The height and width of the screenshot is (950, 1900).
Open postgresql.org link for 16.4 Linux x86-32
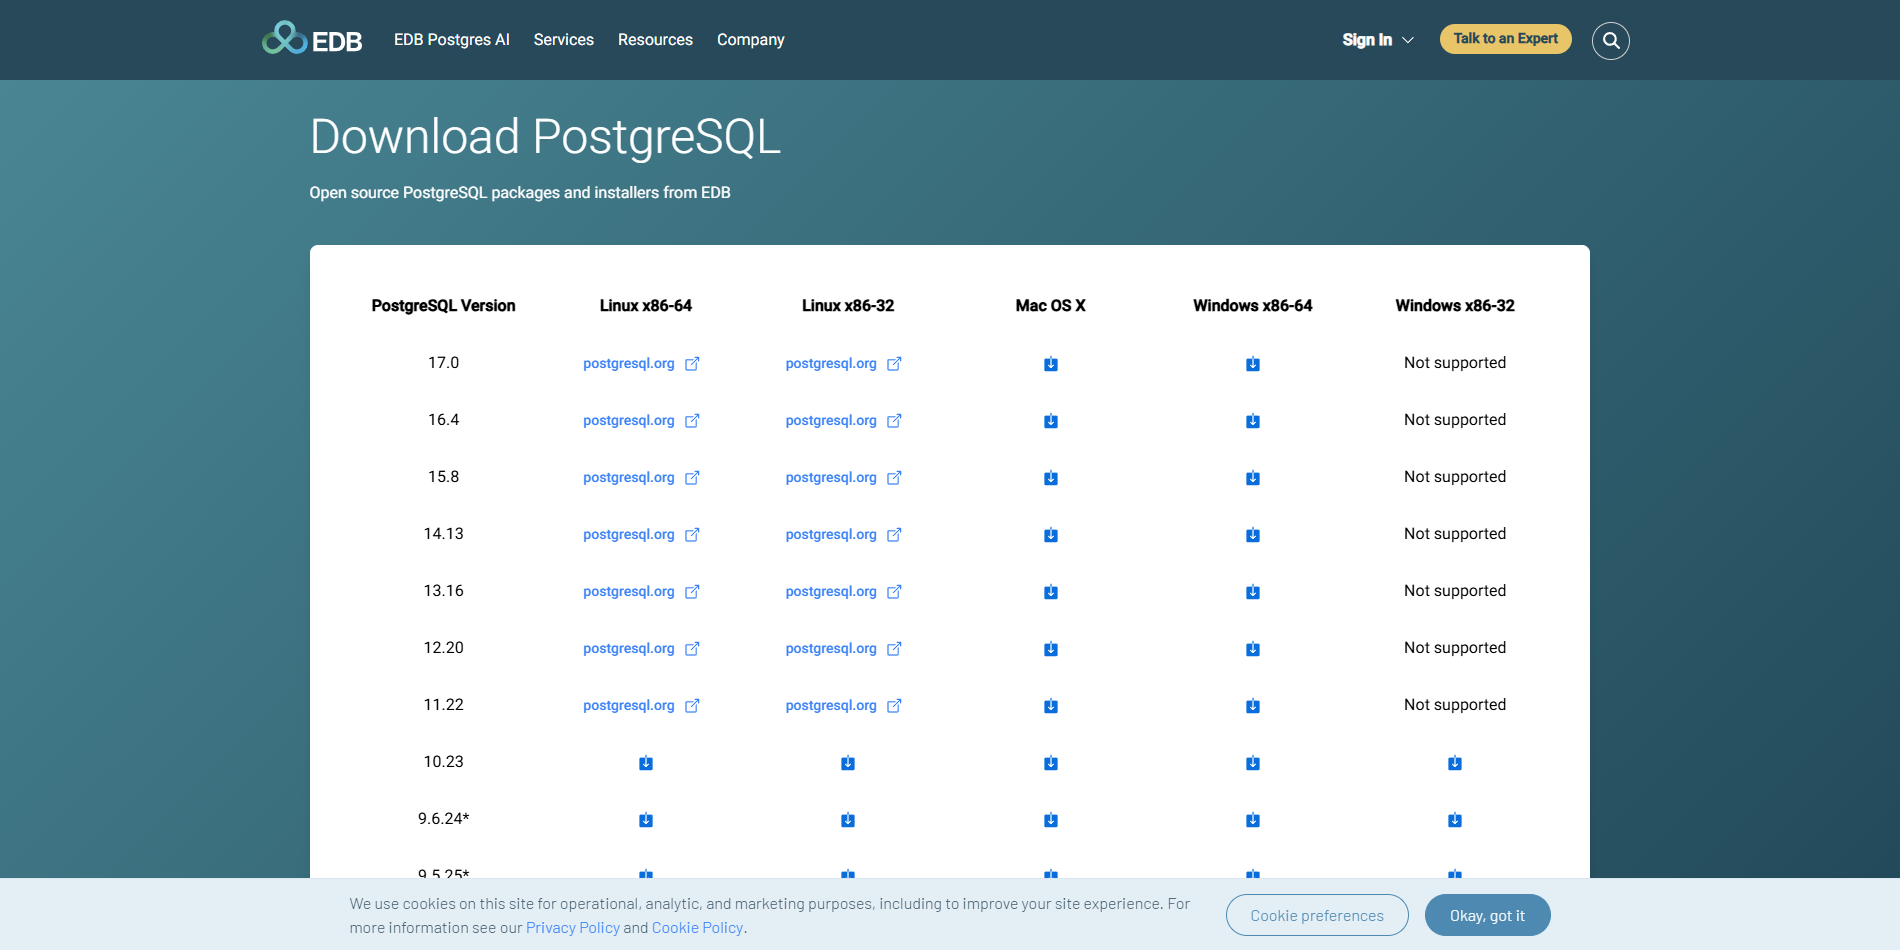[843, 421]
